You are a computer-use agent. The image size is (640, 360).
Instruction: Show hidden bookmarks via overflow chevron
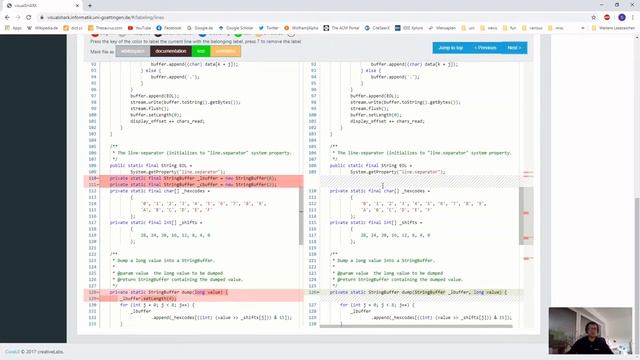582,28
